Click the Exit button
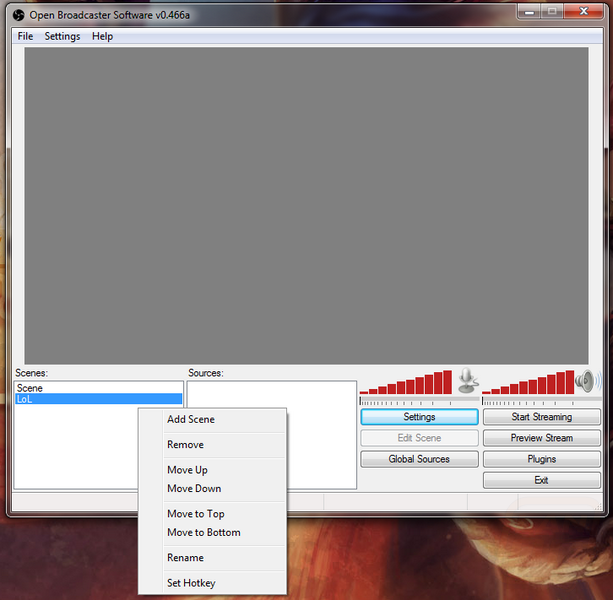Screen dimensions: 613x600 point(541,480)
